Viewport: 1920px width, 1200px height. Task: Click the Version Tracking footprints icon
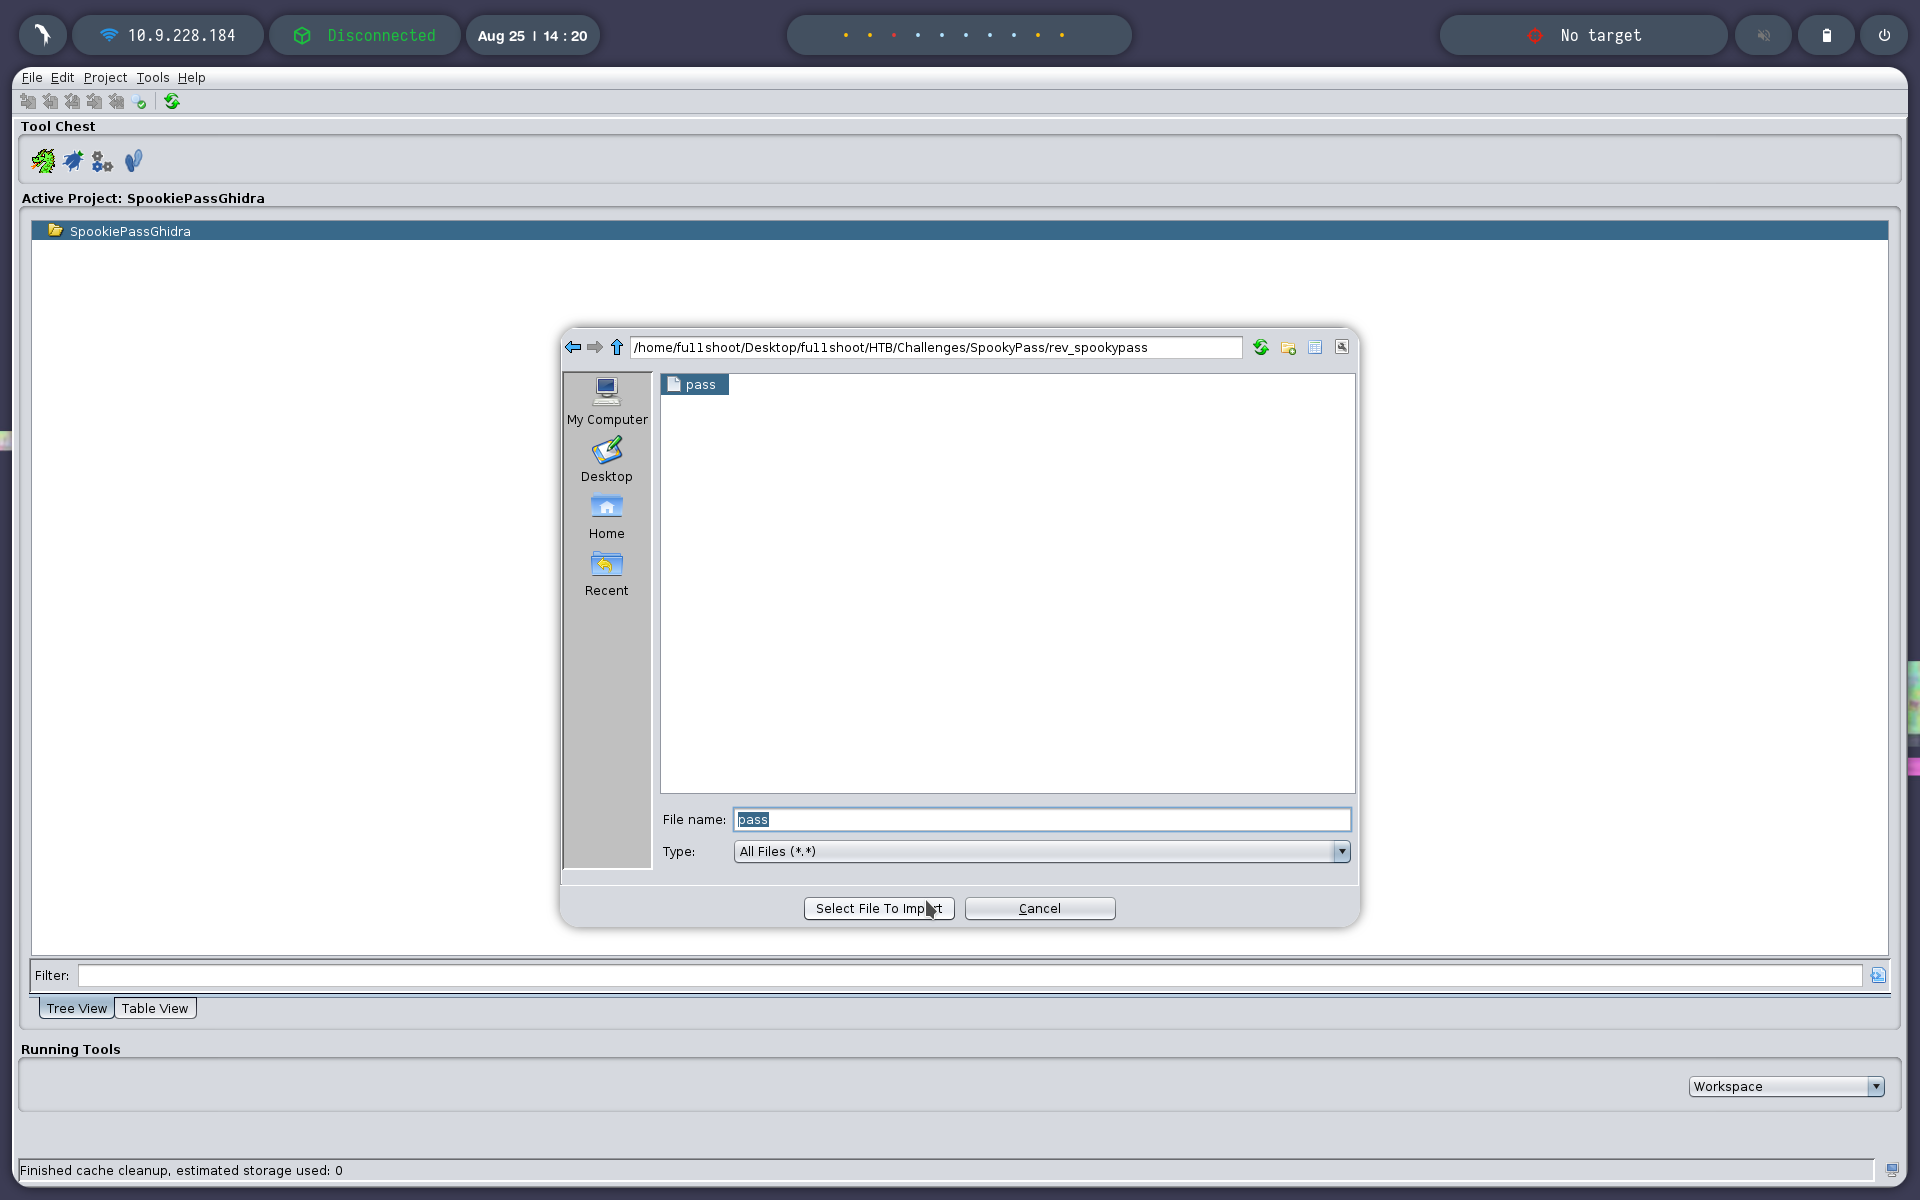coord(133,161)
